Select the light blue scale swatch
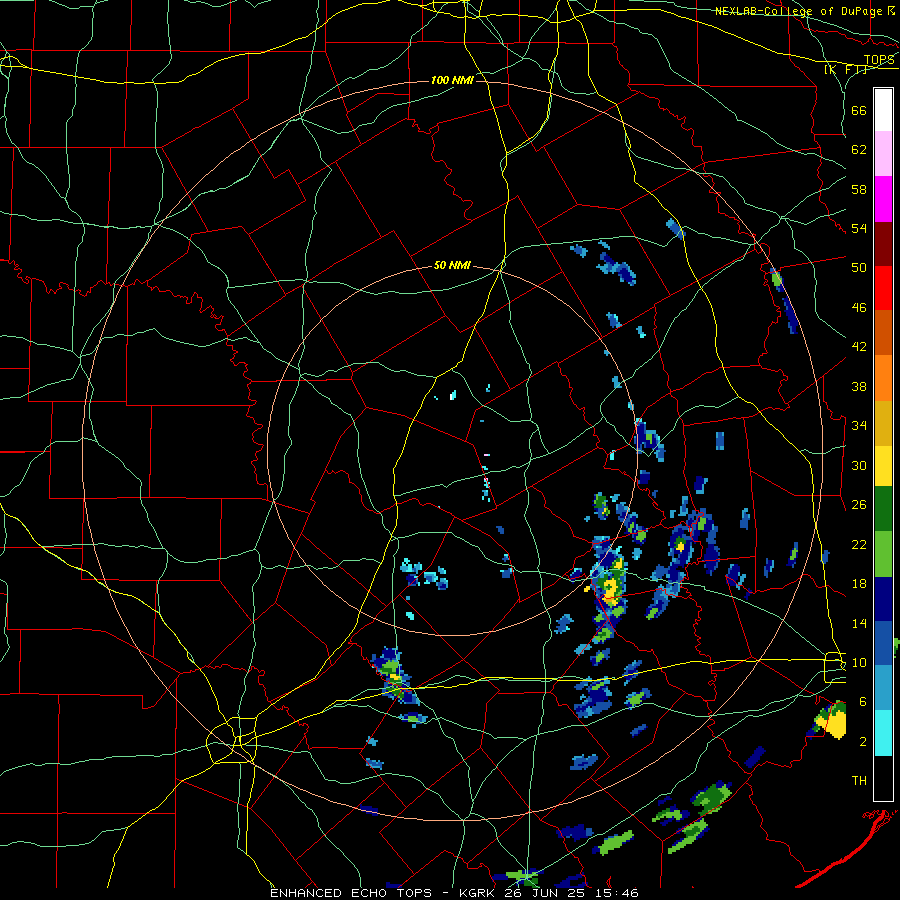 [883, 687]
